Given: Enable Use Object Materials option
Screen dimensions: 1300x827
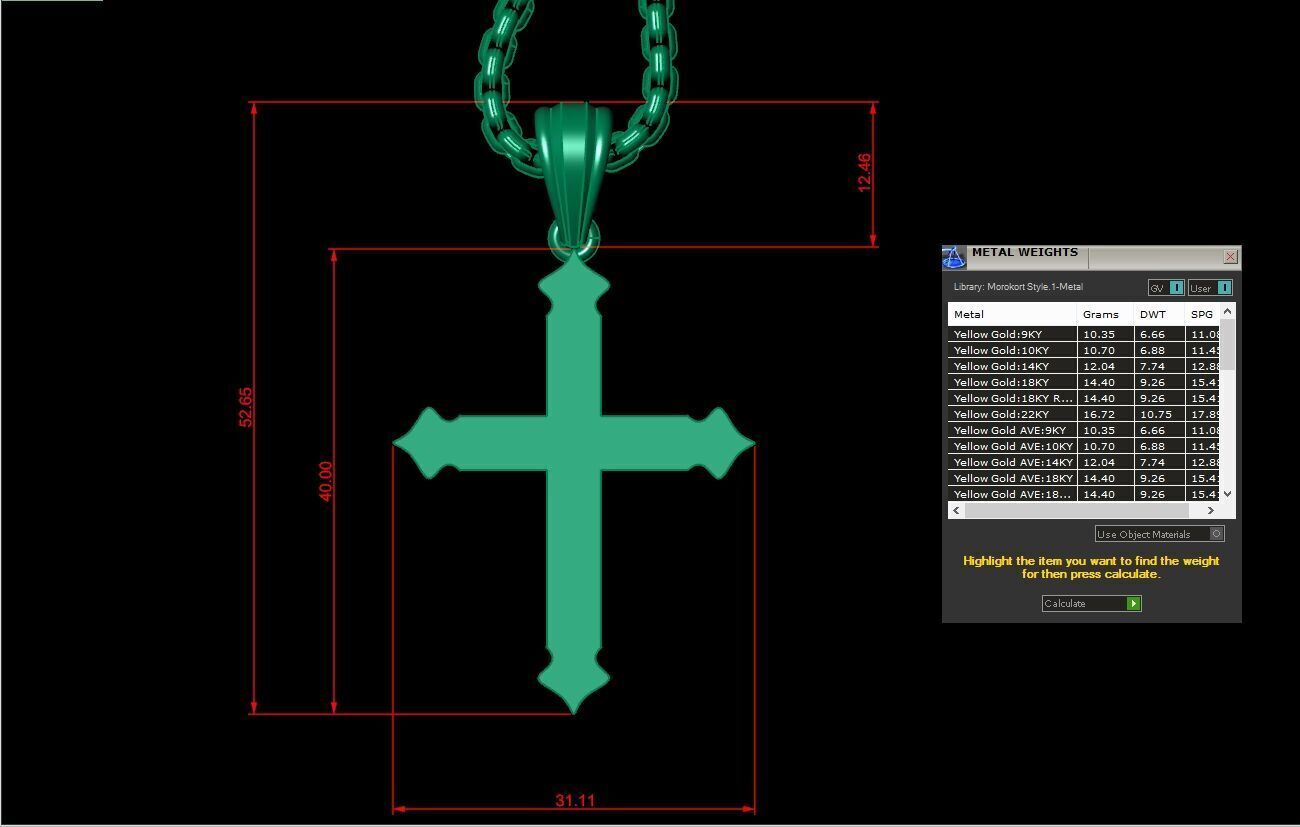Looking at the screenshot, I should [x=1159, y=534].
